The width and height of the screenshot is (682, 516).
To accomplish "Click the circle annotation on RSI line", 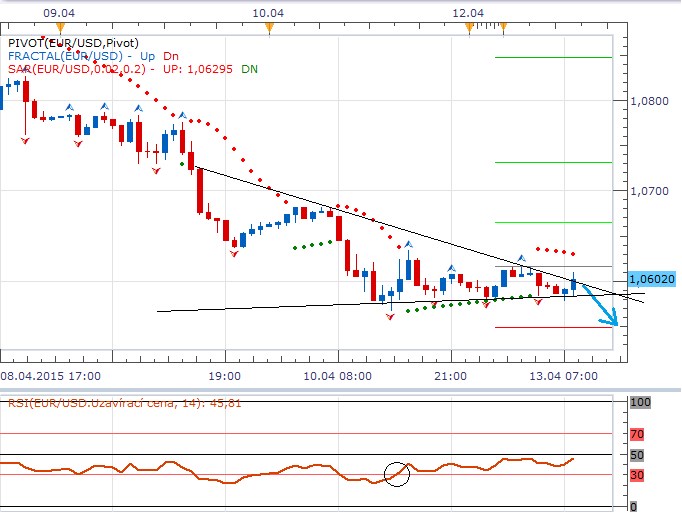I will [397, 473].
